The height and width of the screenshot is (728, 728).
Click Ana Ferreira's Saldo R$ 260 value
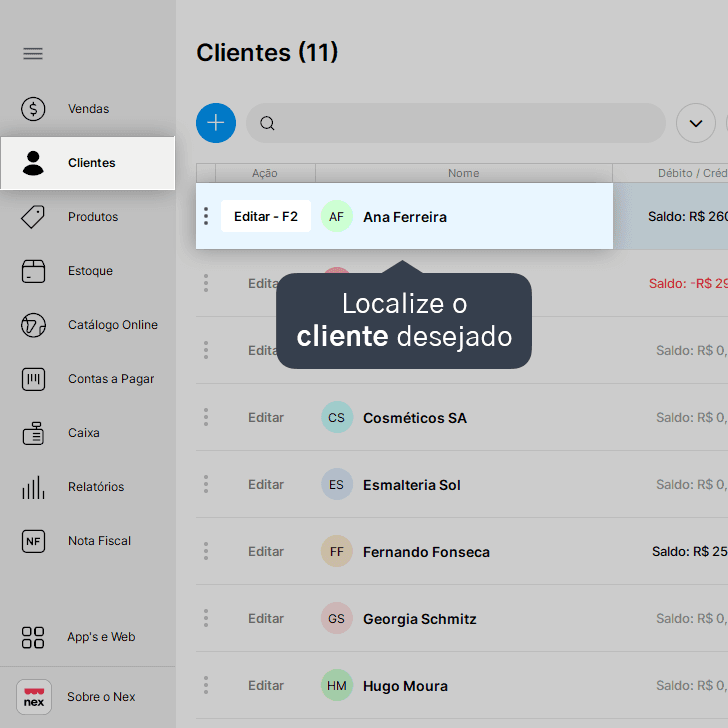[688, 216]
